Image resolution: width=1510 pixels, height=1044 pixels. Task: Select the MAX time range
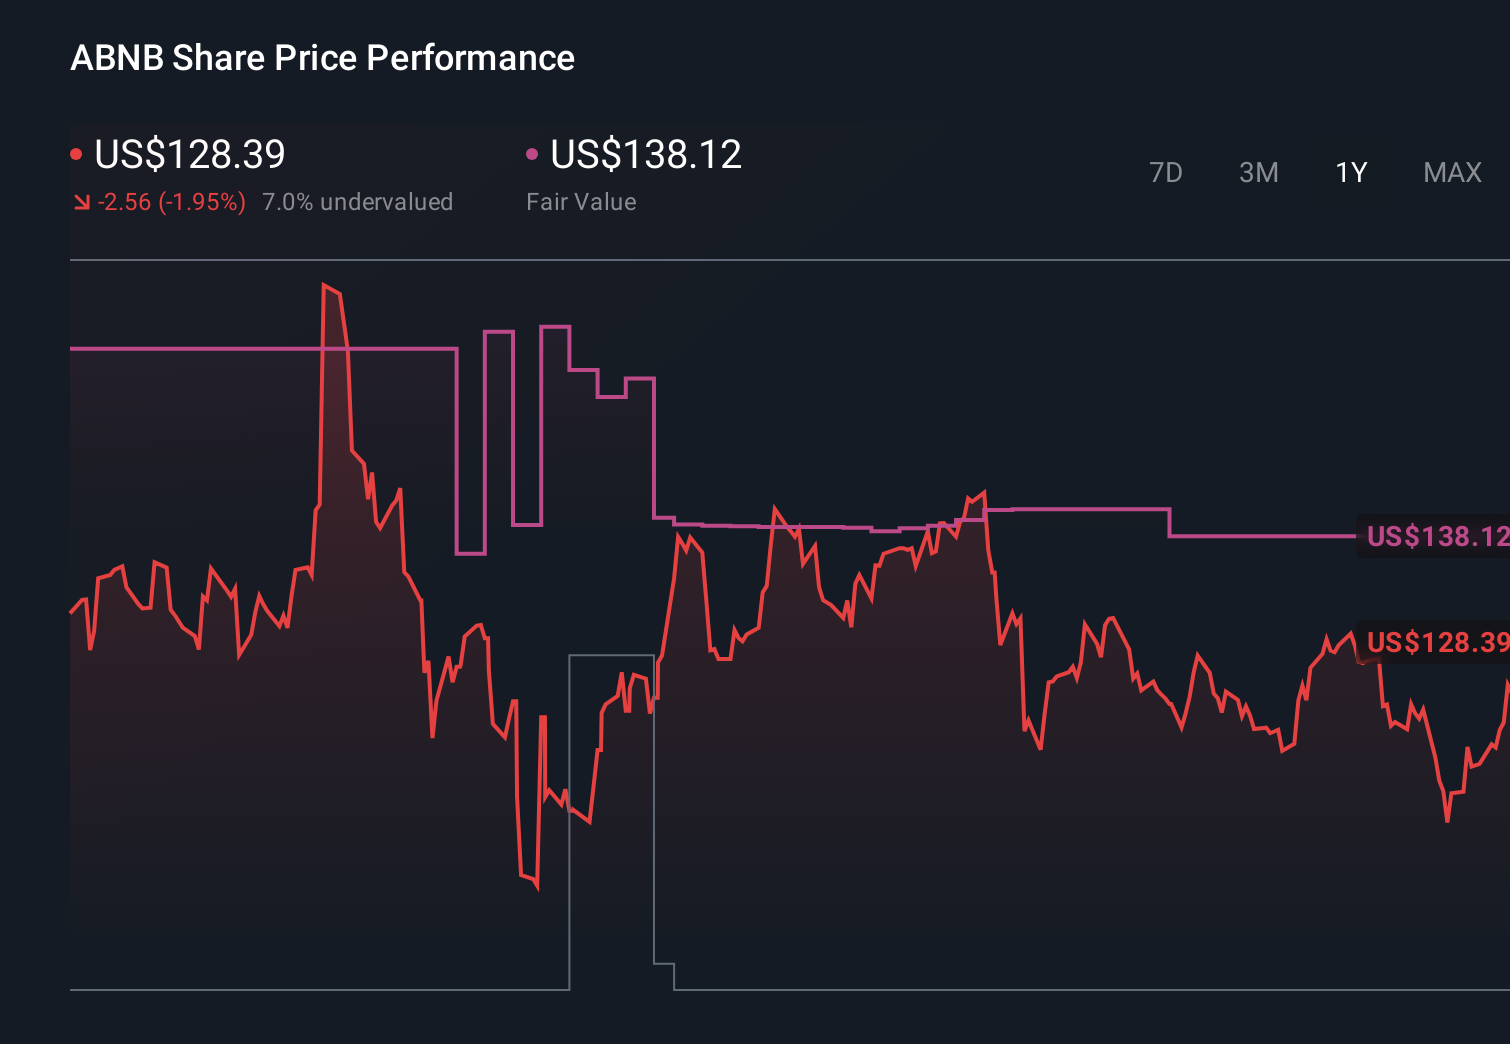[1451, 172]
